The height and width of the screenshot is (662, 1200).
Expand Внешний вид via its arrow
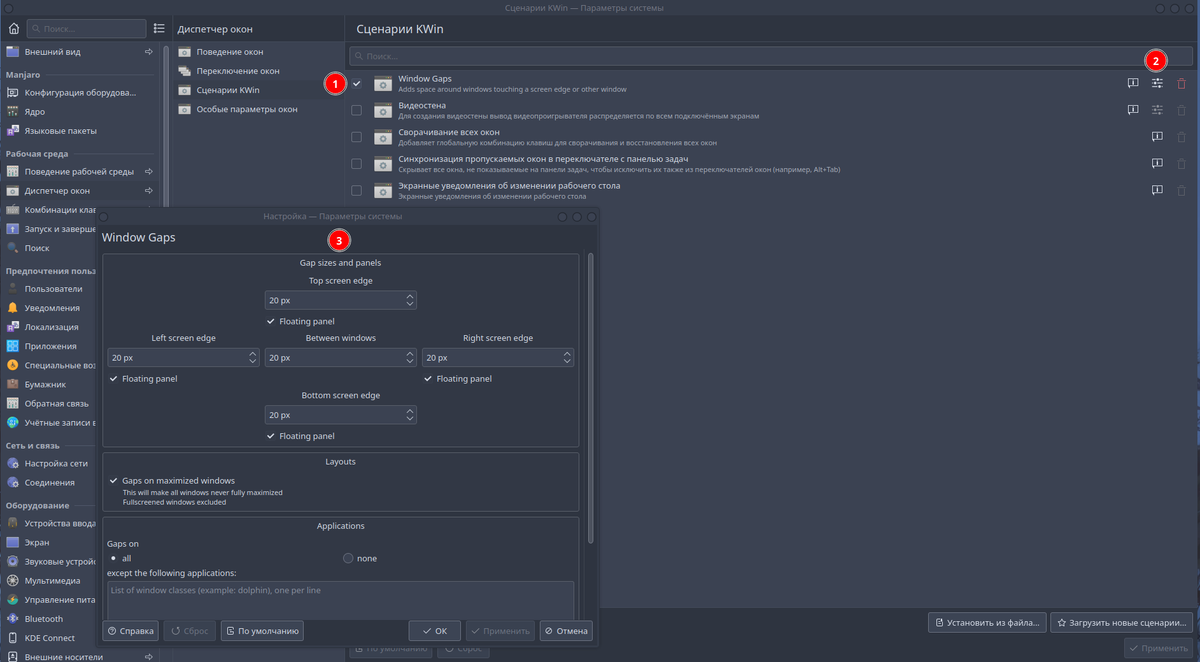point(148,51)
